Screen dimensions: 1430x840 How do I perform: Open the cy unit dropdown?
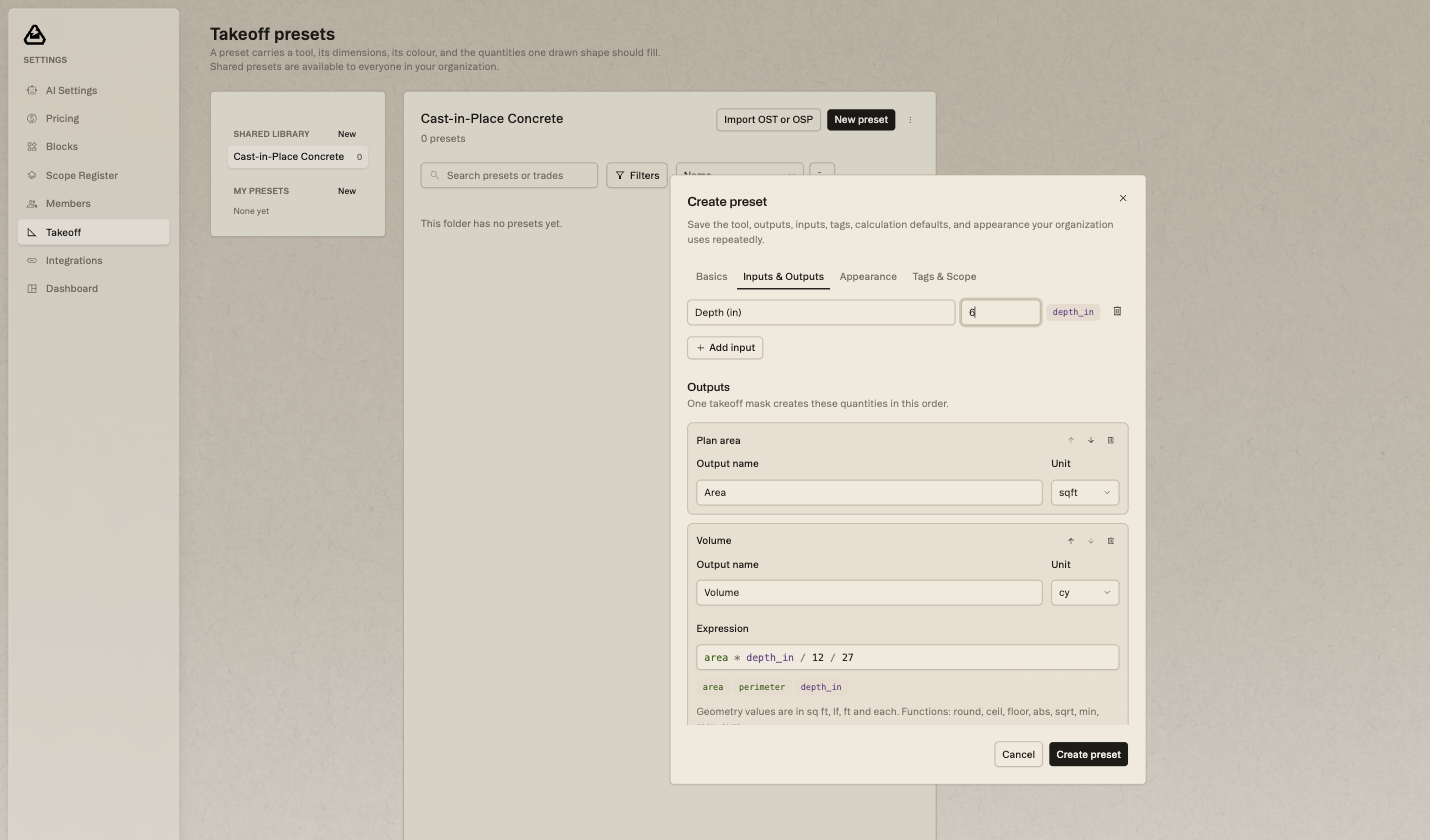tap(1084, 592)
